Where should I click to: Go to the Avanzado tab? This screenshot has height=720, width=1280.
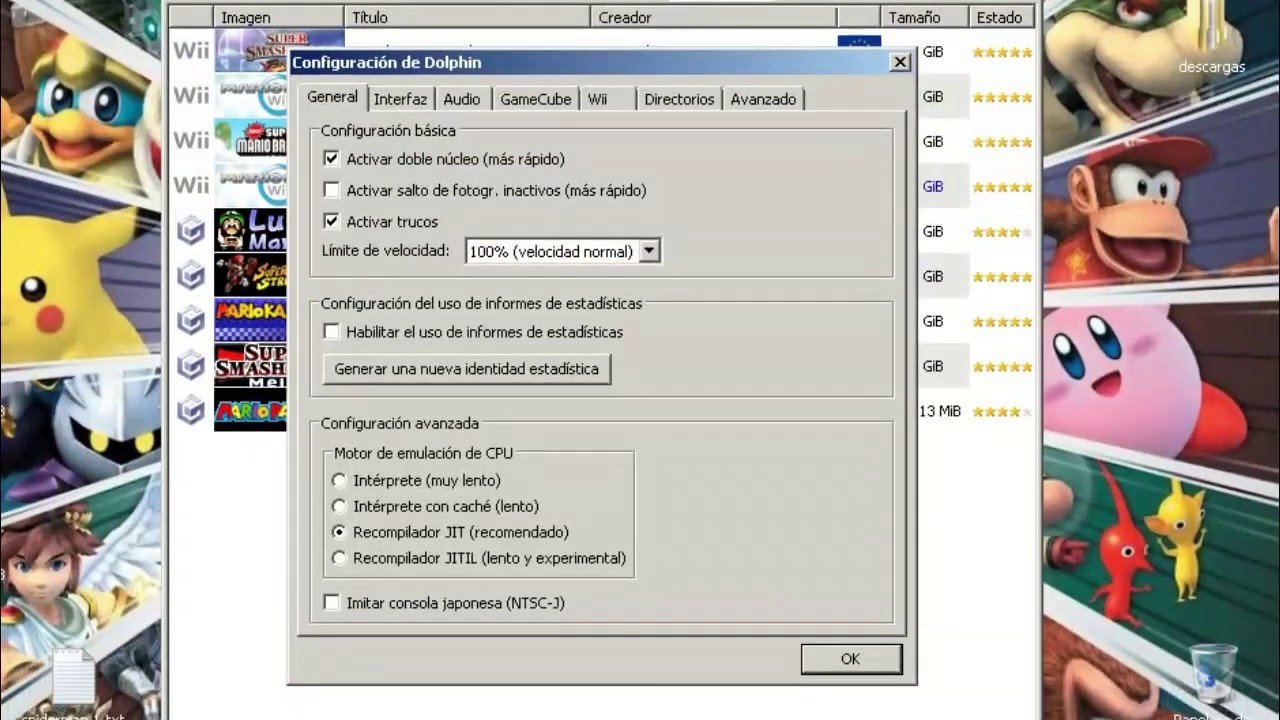763,99
